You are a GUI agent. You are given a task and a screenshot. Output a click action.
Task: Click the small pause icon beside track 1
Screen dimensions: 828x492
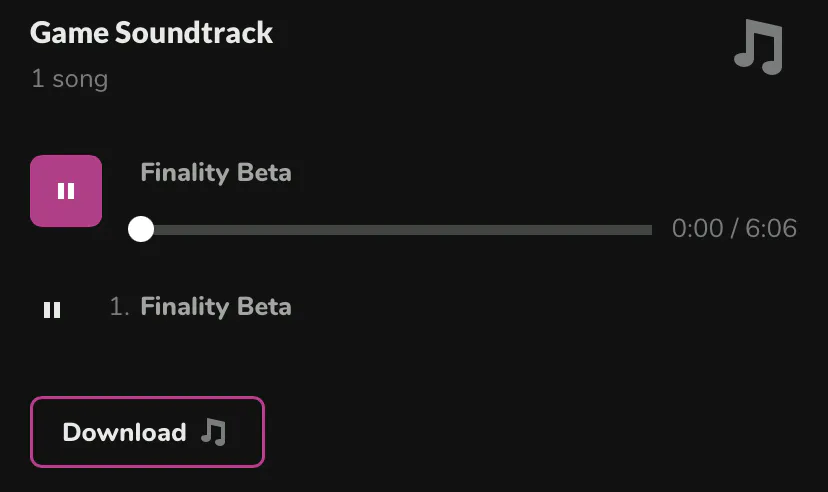pyautogui.click(x=52, y=310)
